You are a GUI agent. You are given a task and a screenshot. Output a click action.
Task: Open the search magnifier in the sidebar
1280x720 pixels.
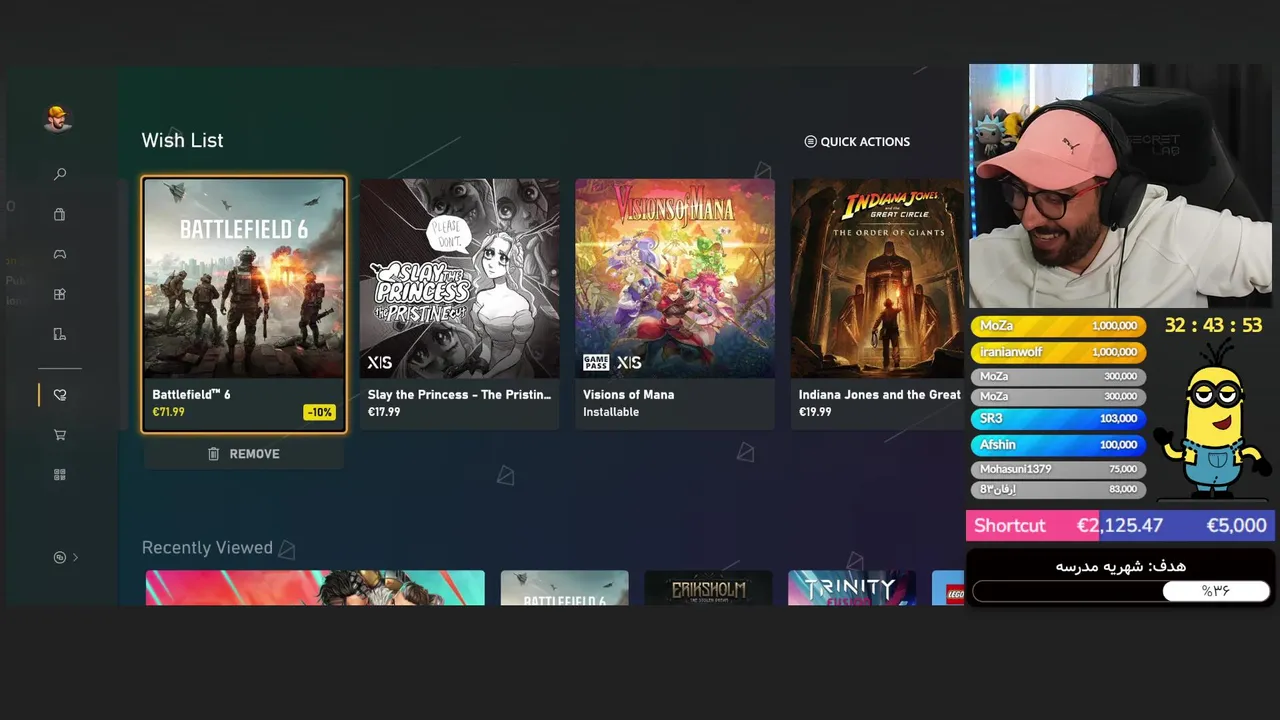(x=60, y=174)
